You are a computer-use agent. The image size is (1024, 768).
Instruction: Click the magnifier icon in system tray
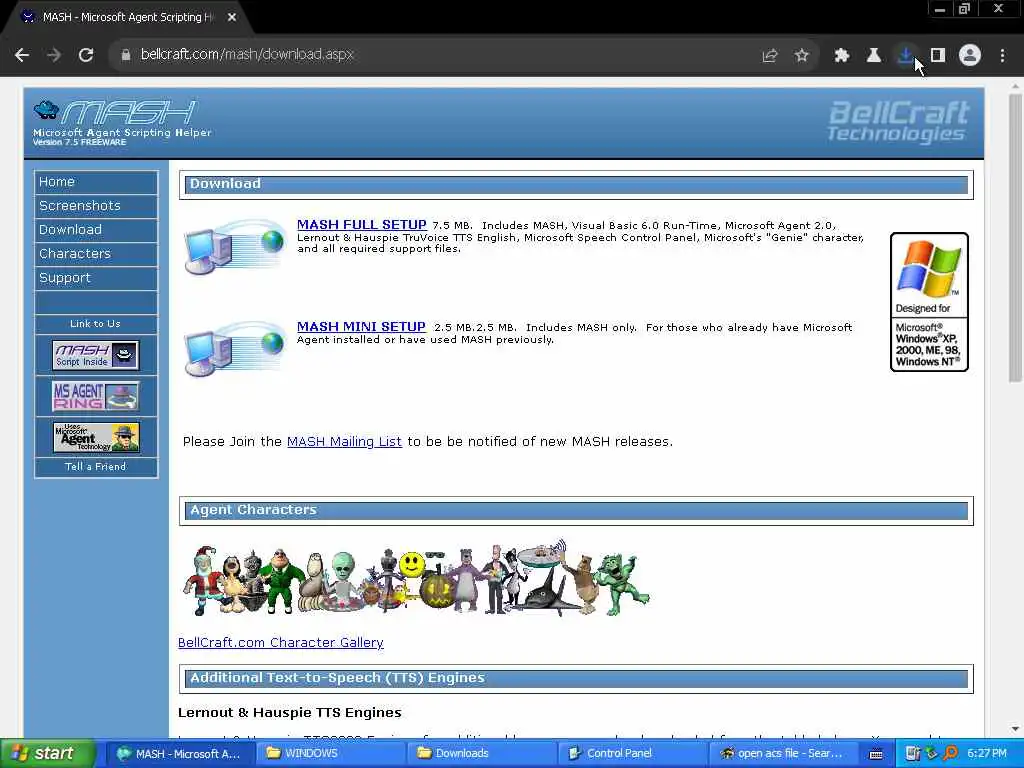click(x=950, y=754)
